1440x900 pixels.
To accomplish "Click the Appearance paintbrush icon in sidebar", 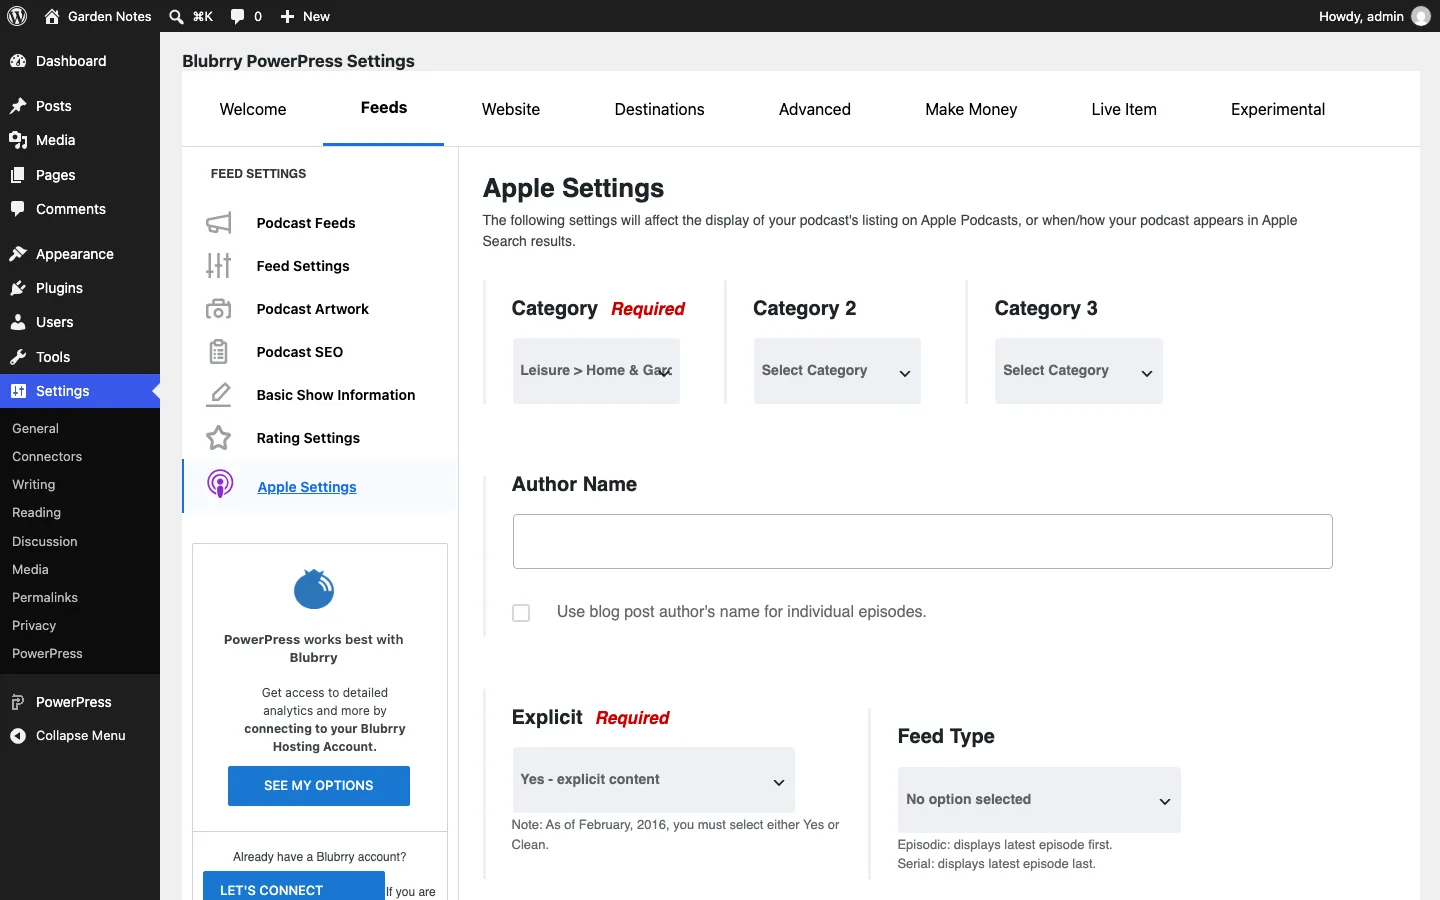I will [18, 254].
